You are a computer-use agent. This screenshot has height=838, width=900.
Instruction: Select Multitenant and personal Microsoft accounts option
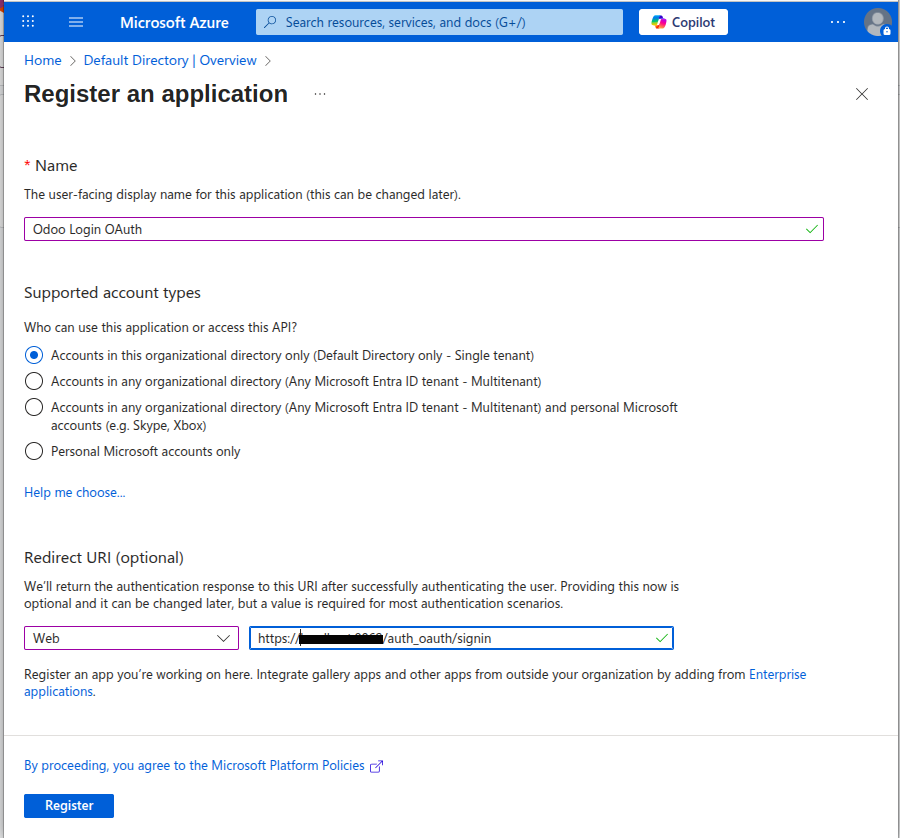tap(34, 407)
